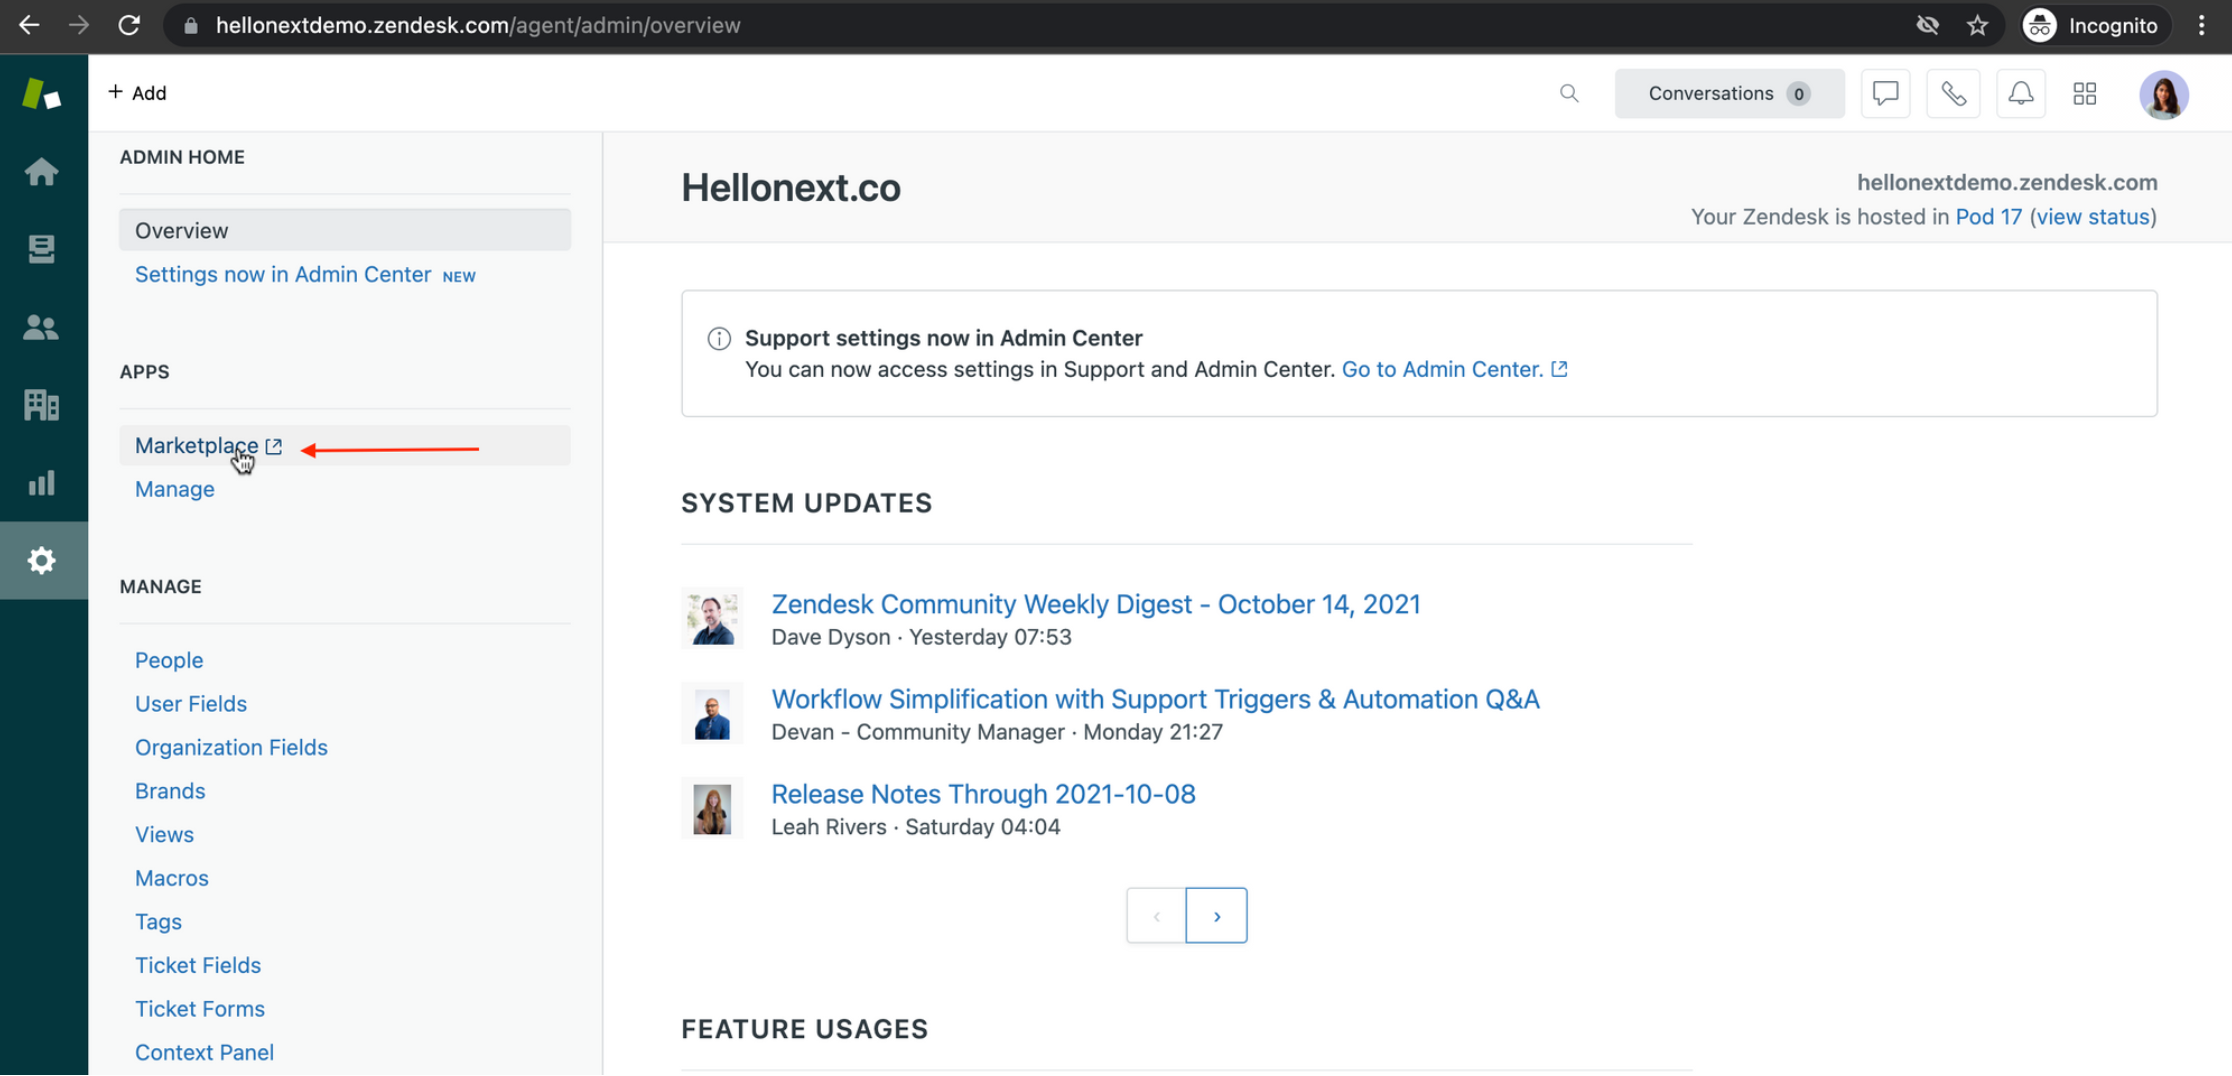Select Overview in Admin Home

(345, 230)
